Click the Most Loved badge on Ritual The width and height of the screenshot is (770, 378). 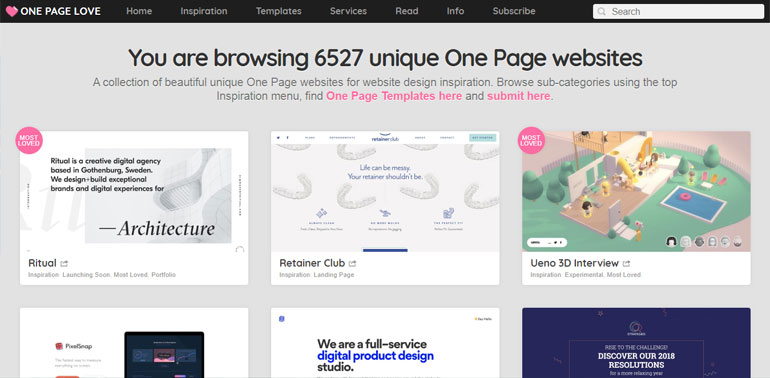29,140
